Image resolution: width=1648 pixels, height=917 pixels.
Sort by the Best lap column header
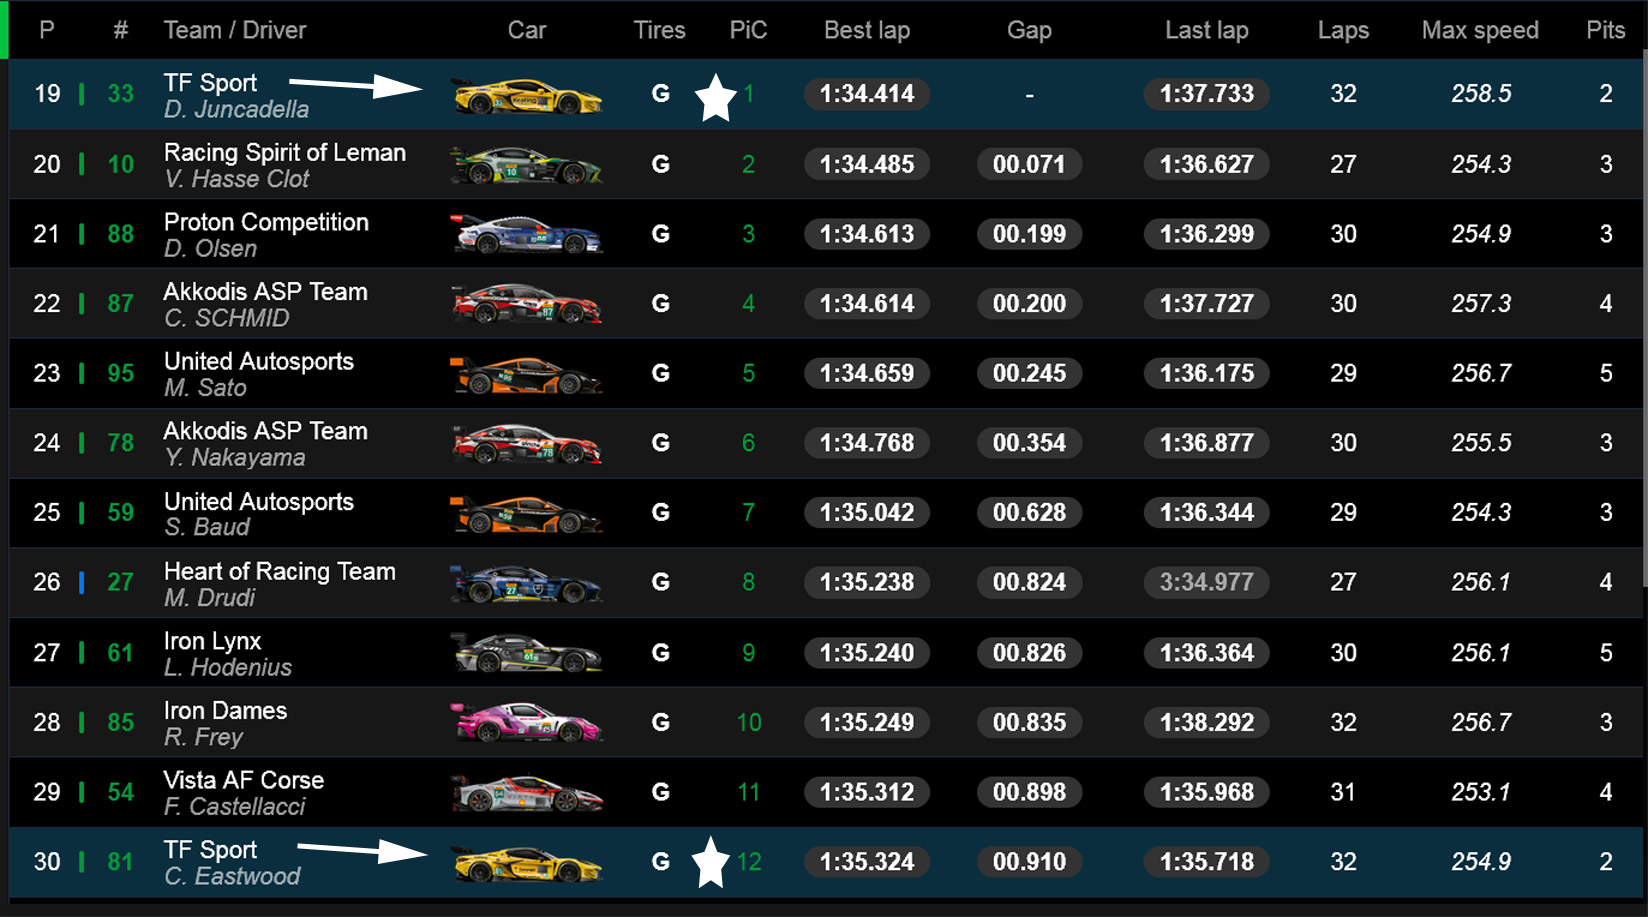[866, 30]
